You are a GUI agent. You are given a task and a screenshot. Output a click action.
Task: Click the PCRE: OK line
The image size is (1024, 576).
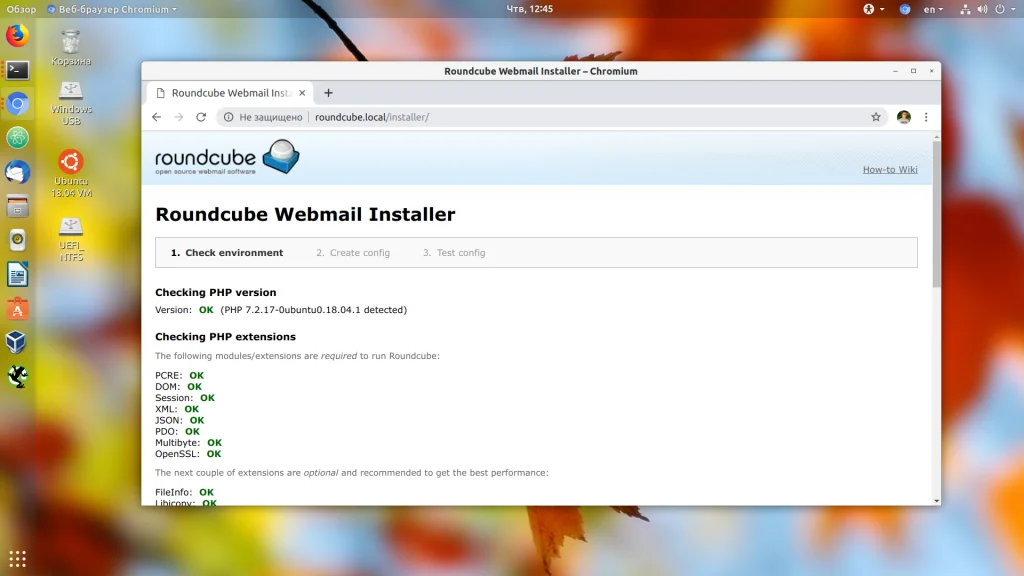180,376
